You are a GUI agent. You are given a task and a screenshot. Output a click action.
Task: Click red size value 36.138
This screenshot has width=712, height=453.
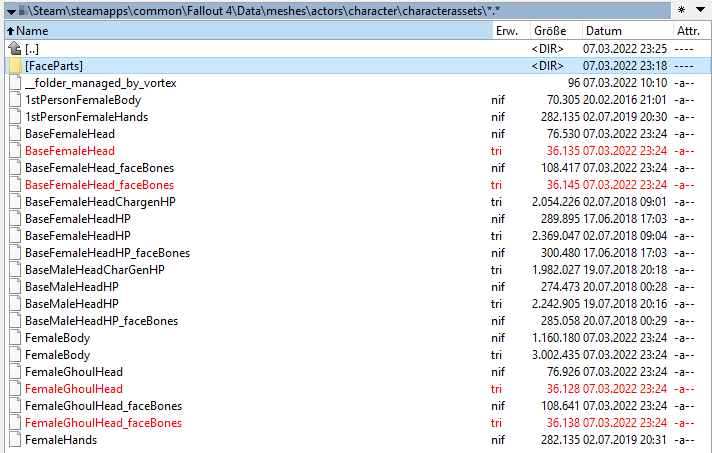coord(563,423)
